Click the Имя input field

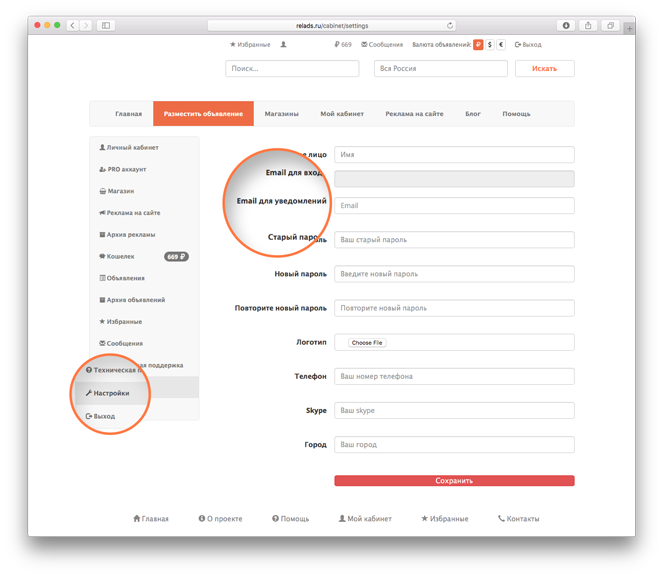tap(454, 155)
